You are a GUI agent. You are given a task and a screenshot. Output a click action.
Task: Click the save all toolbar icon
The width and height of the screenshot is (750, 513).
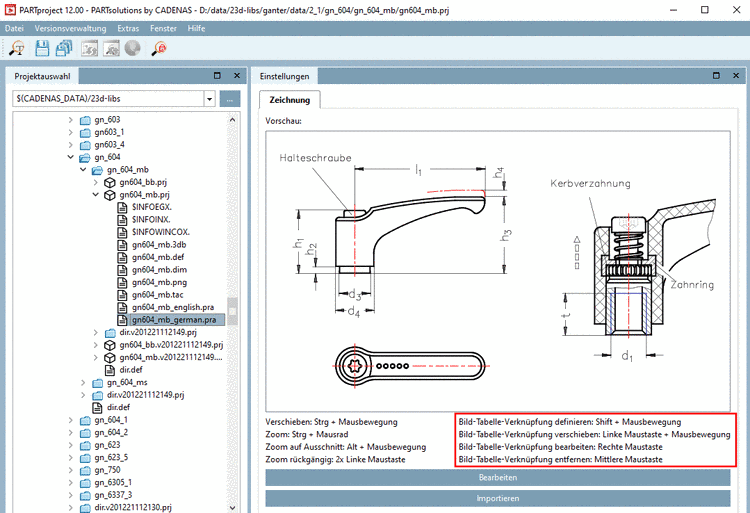click(x=64, y=47)
